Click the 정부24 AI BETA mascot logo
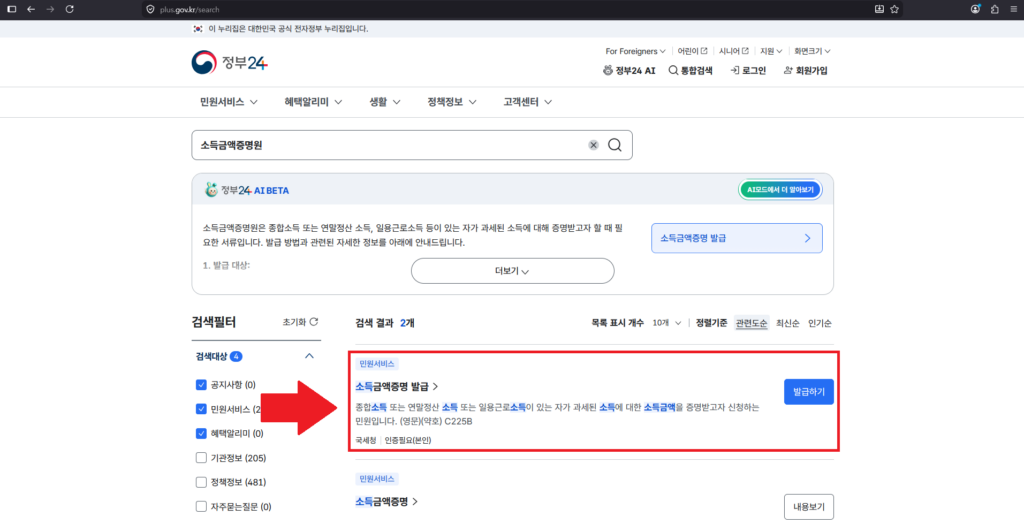Viewport: 1024px width, 524px height. coord(247,190)
